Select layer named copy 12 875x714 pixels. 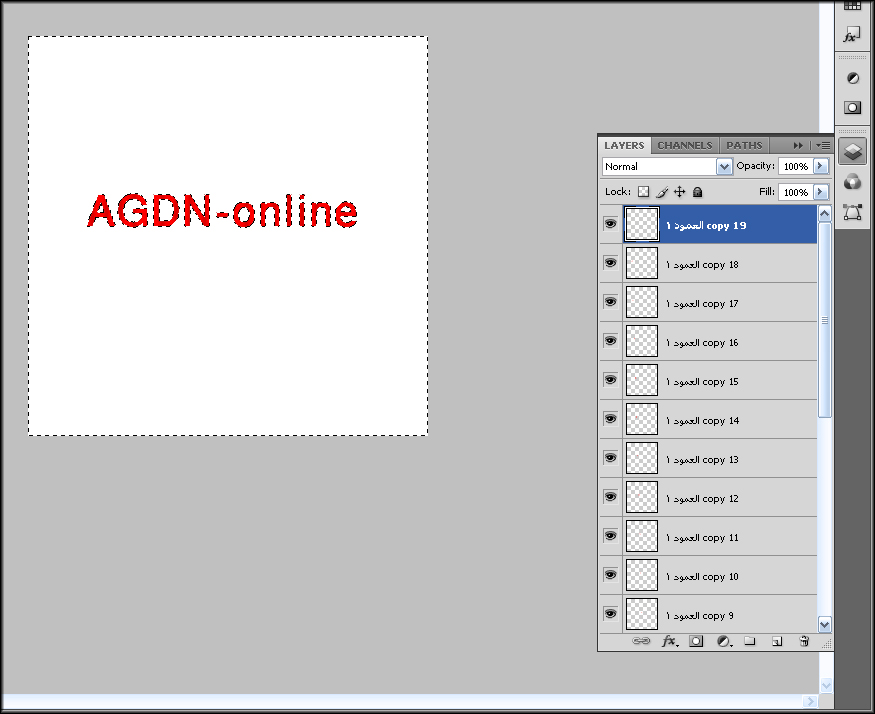(x=720, y=498)
